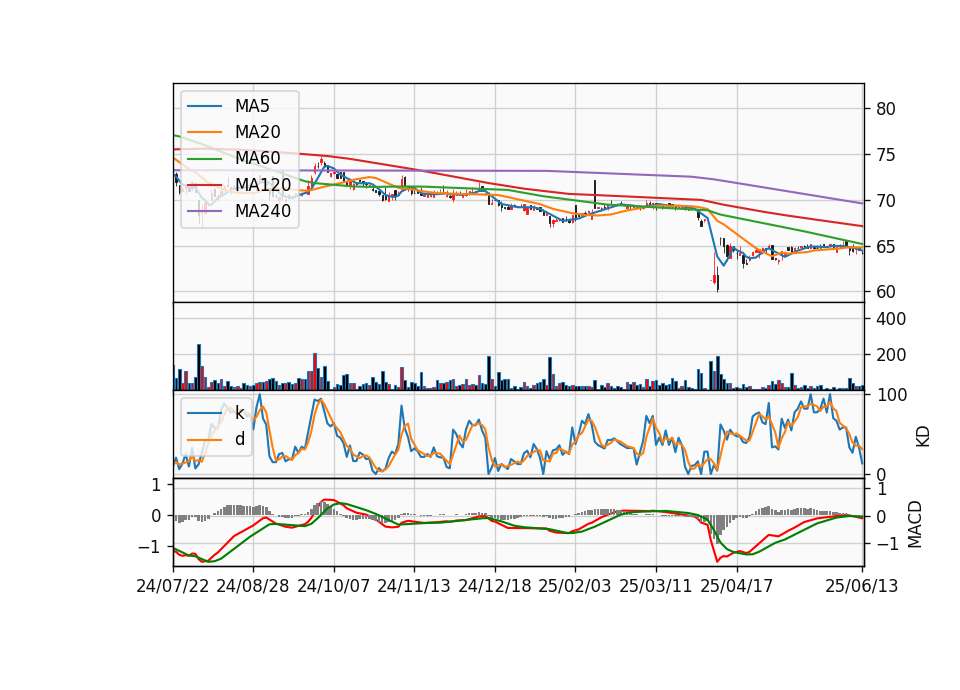
Task: Click the KD axis title
Action: 923,437
